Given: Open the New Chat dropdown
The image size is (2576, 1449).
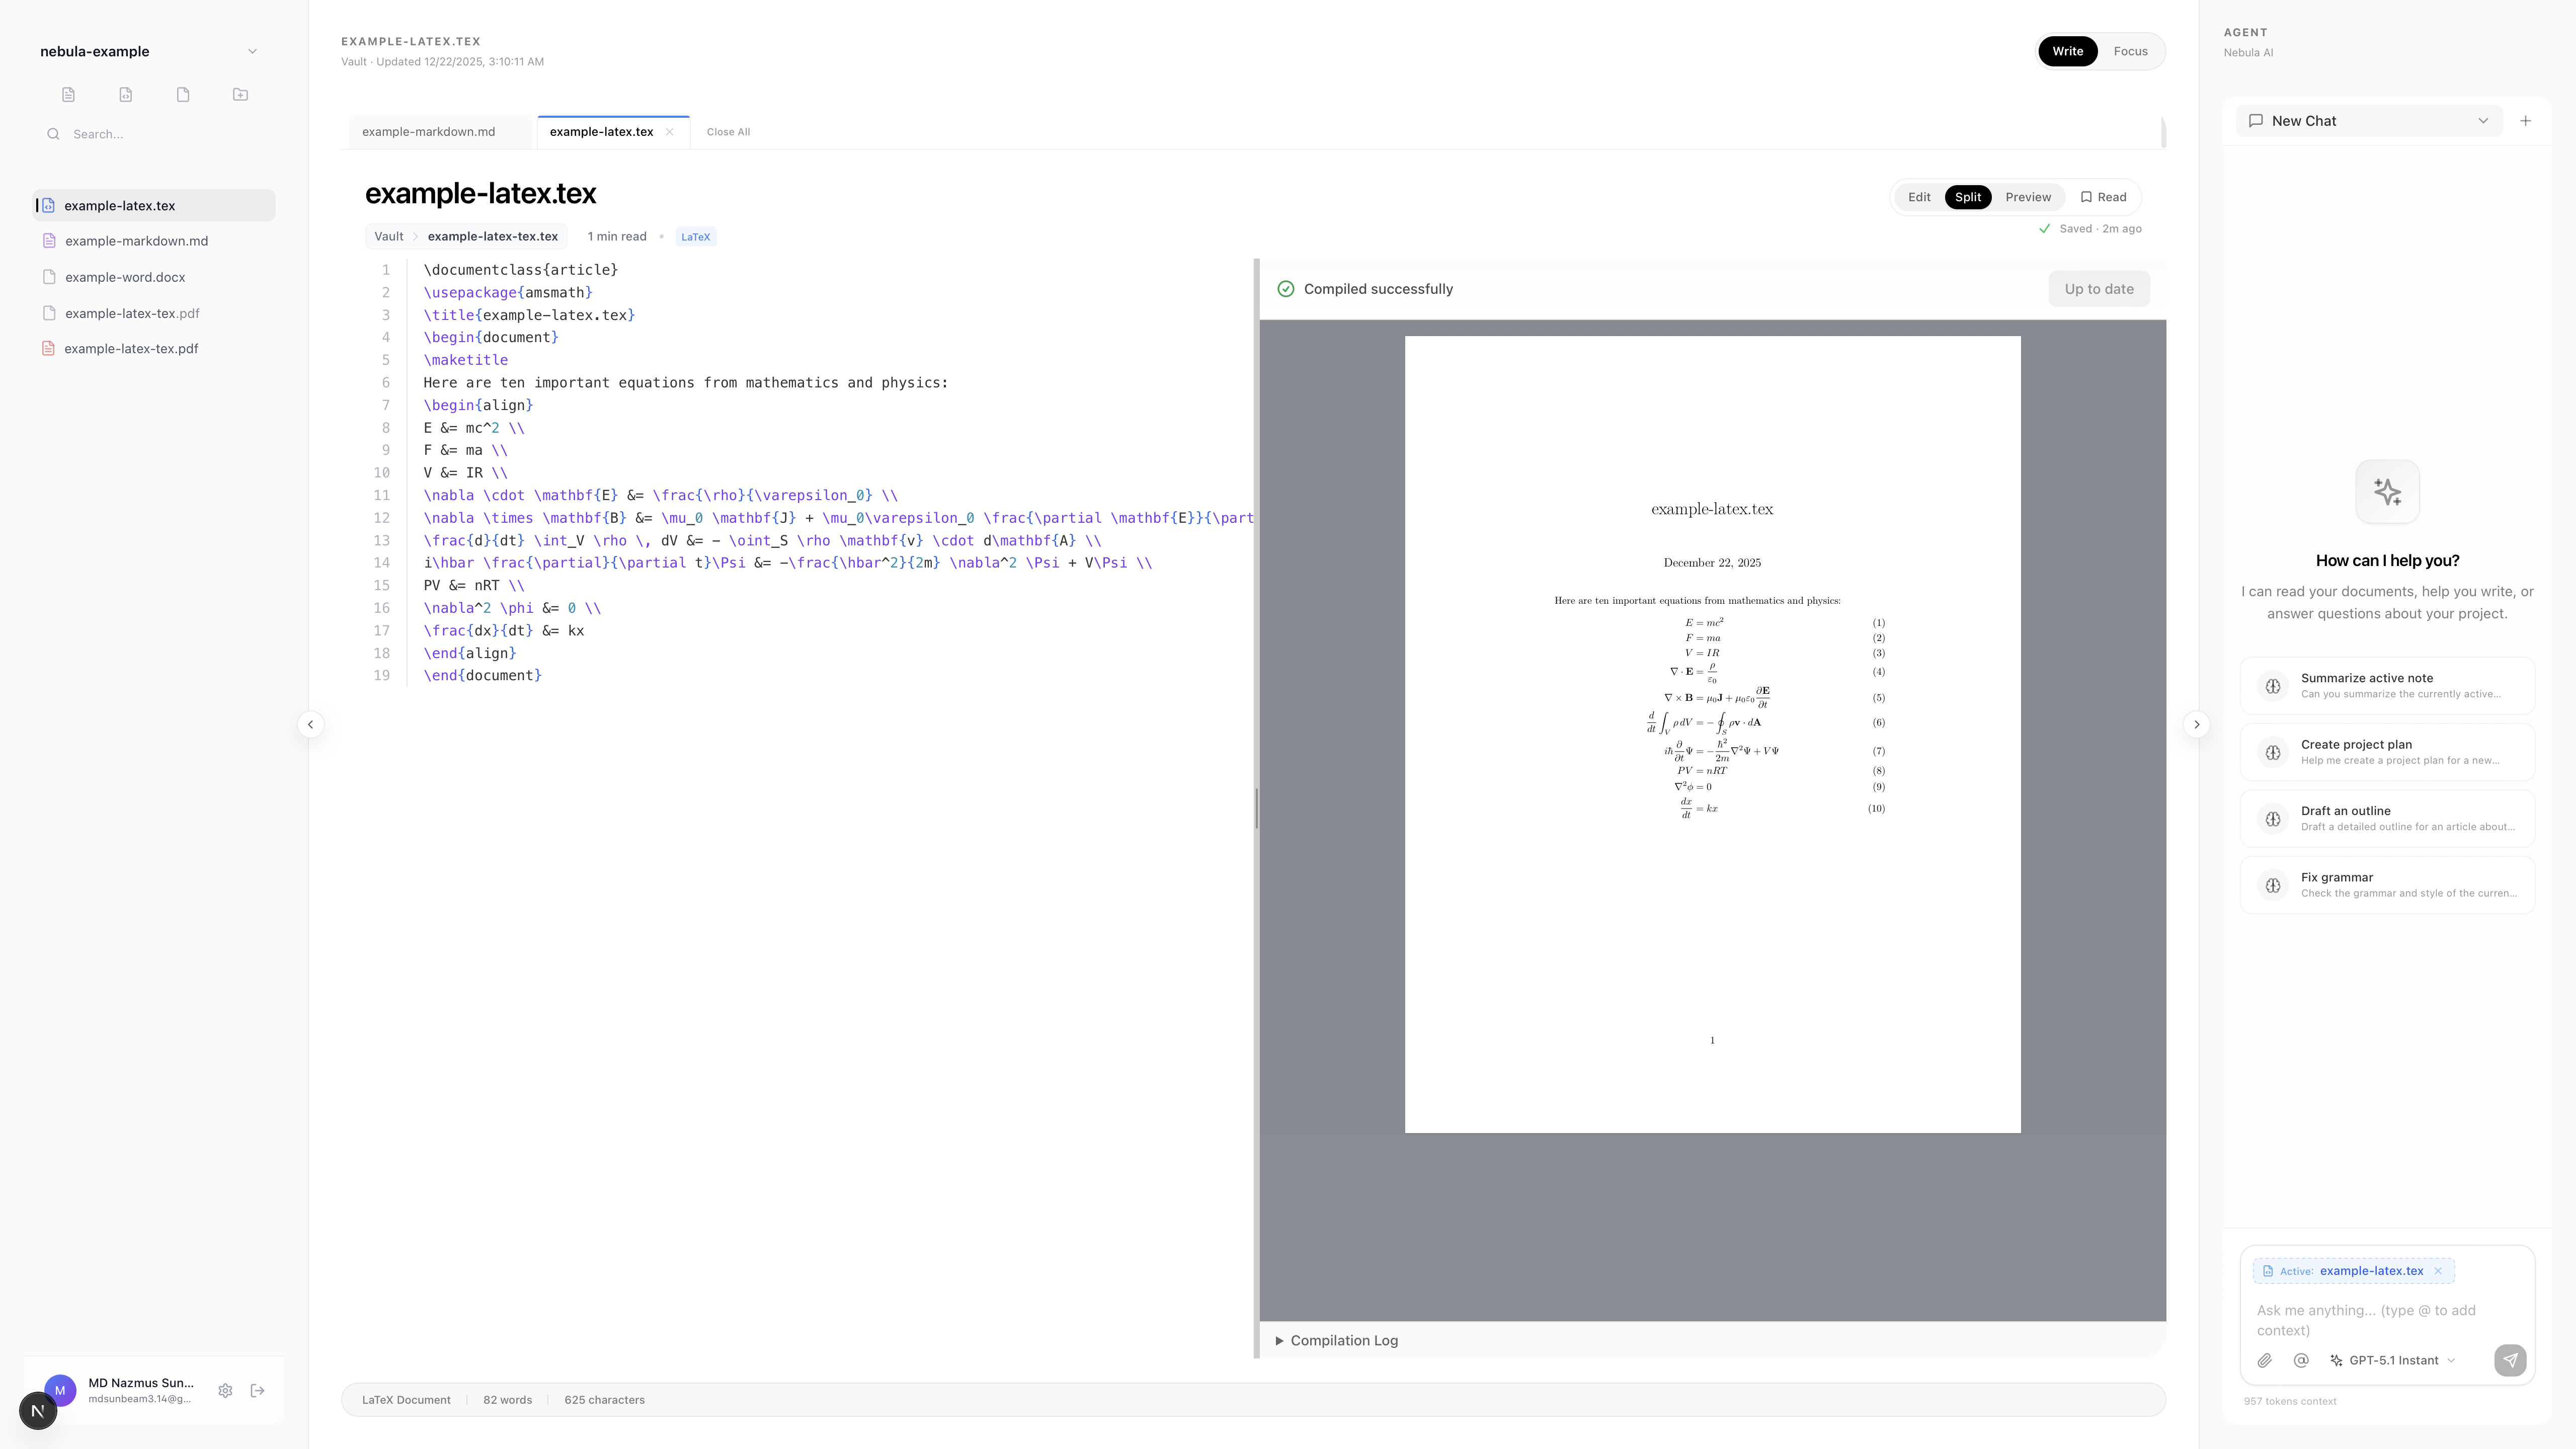Looking at the screenshot, I should tap(2368, 121).
